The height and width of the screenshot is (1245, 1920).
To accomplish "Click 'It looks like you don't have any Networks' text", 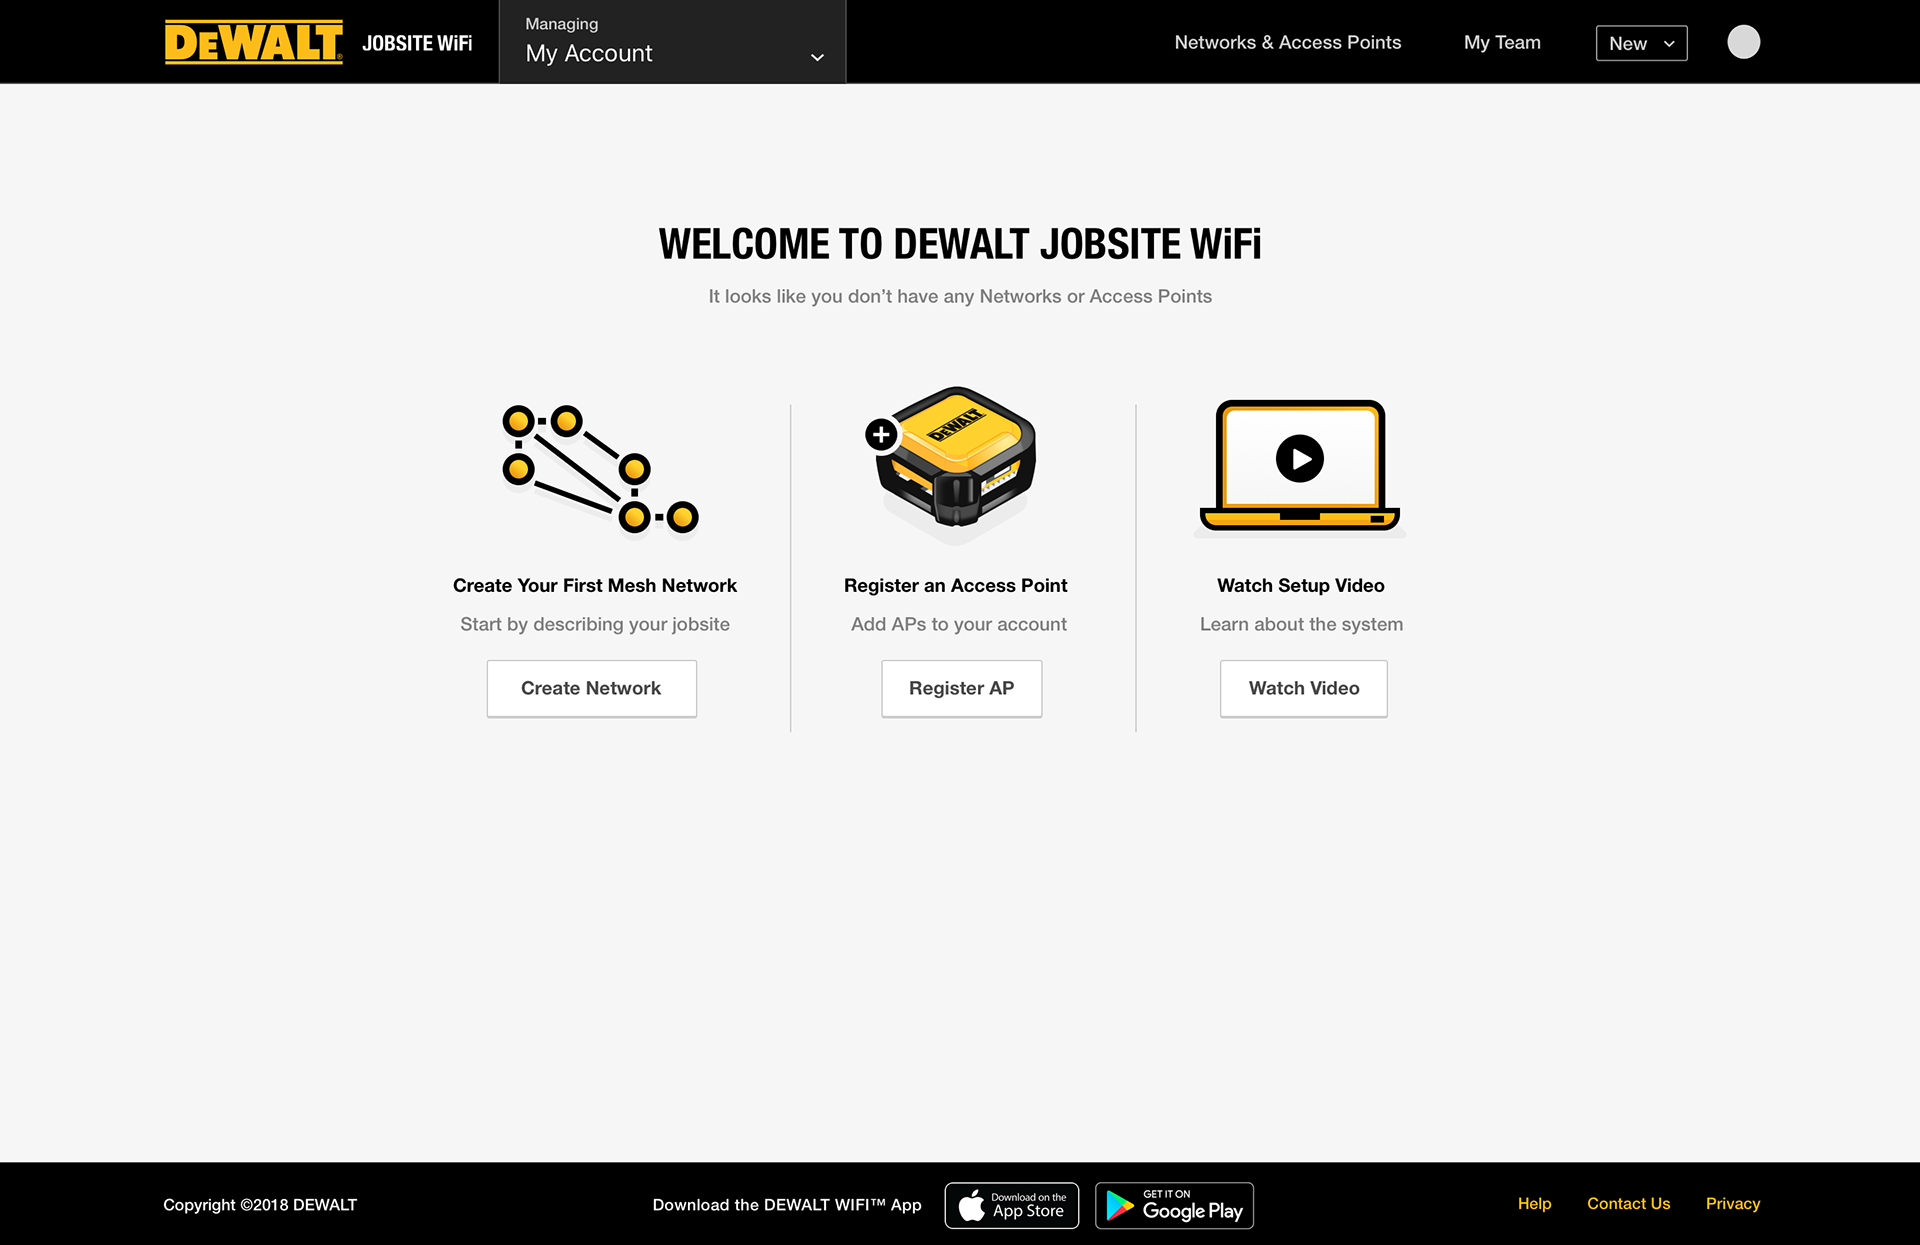I will (x=960, y=296).
